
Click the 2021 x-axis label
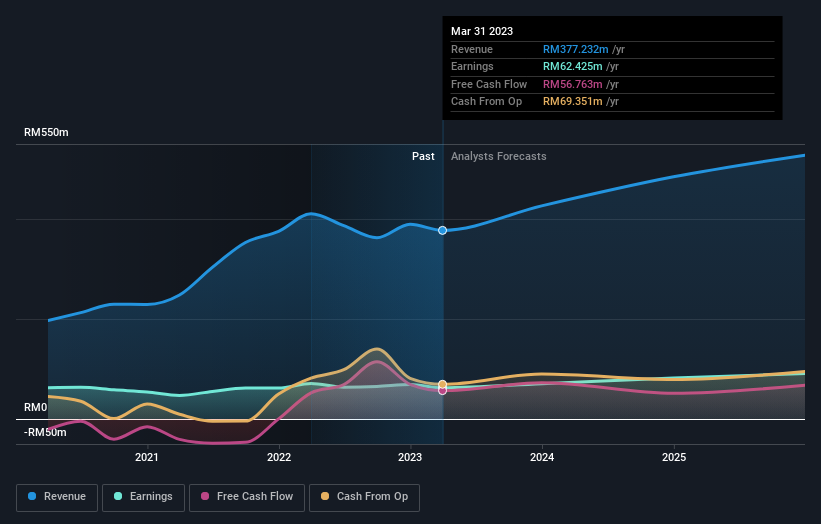(x=147, y=458)
